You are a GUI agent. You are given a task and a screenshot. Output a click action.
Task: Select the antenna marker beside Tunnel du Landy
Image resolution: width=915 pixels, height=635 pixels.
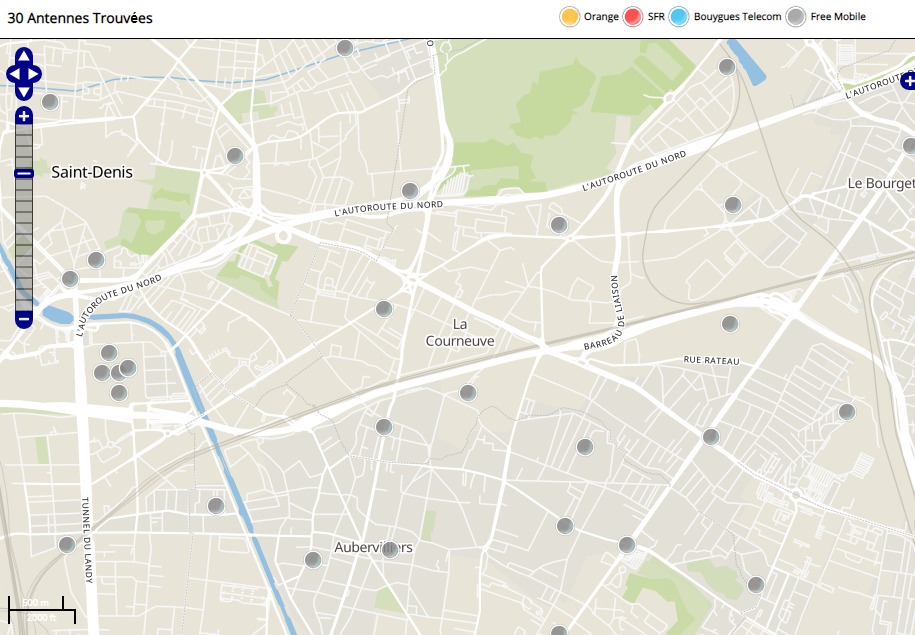point(67,545)
